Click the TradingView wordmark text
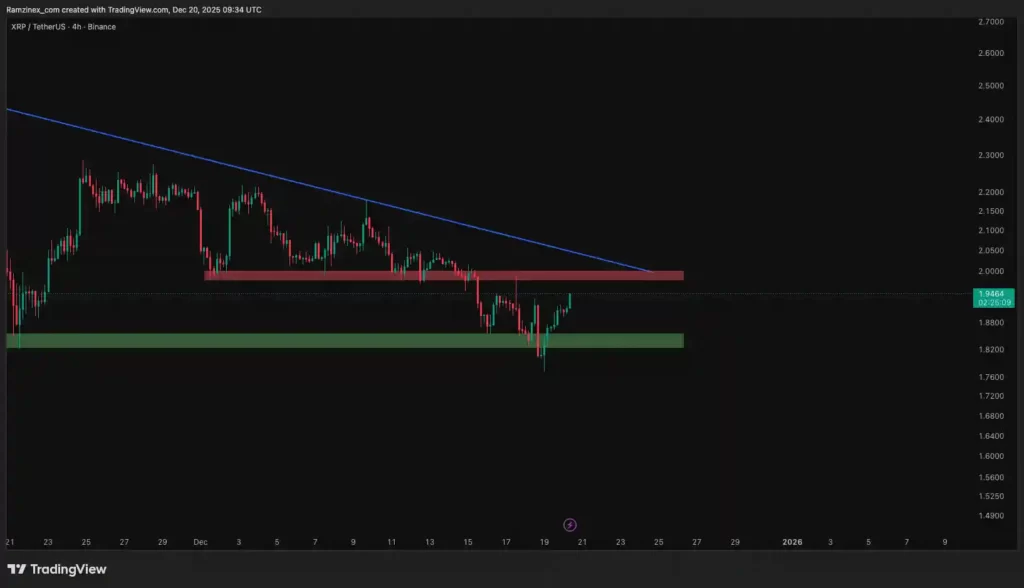Screen dimensions: 1024x588 [70, 569]
